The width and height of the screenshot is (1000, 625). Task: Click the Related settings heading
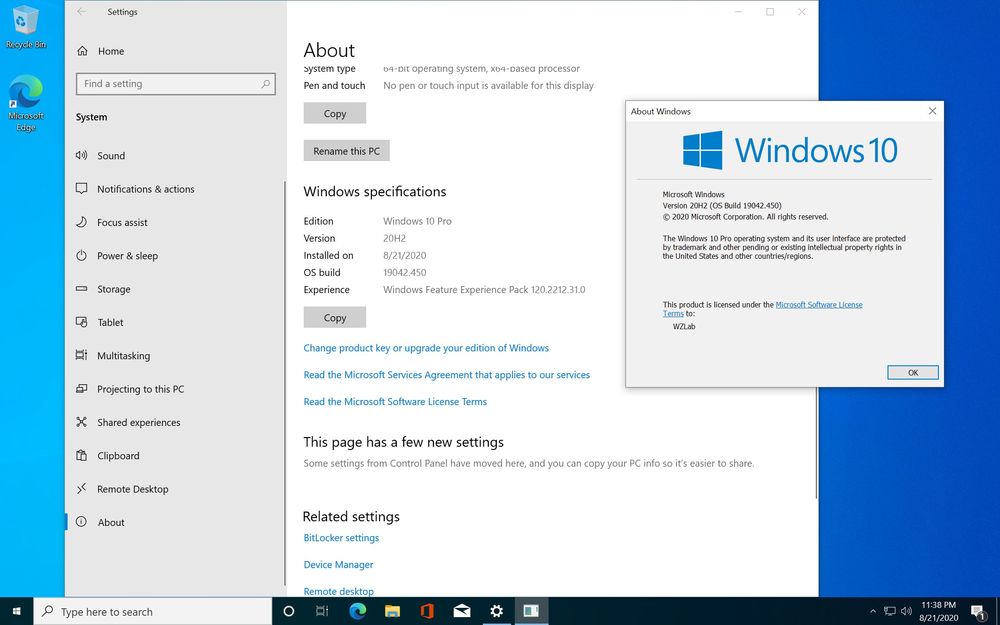pos(351,517)
